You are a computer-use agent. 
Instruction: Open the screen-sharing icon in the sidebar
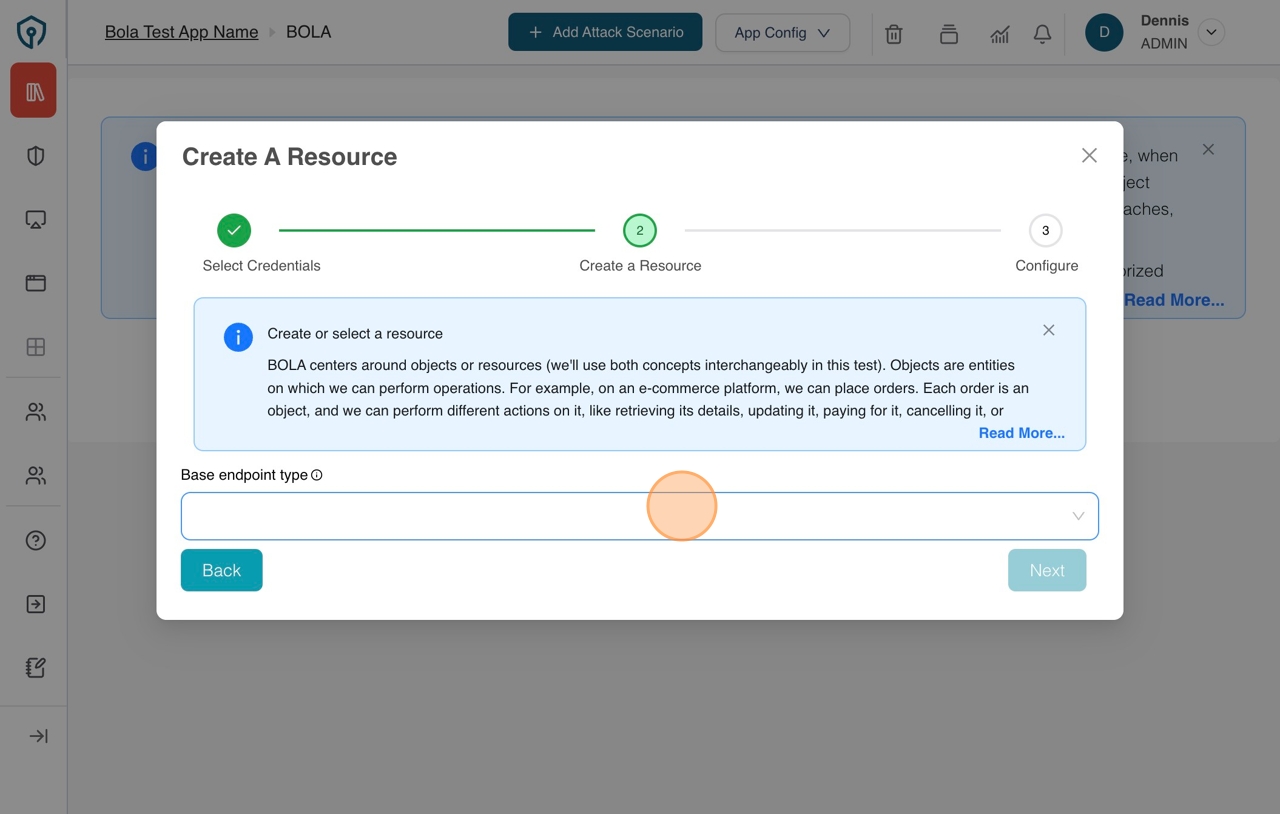click(34, 219)
